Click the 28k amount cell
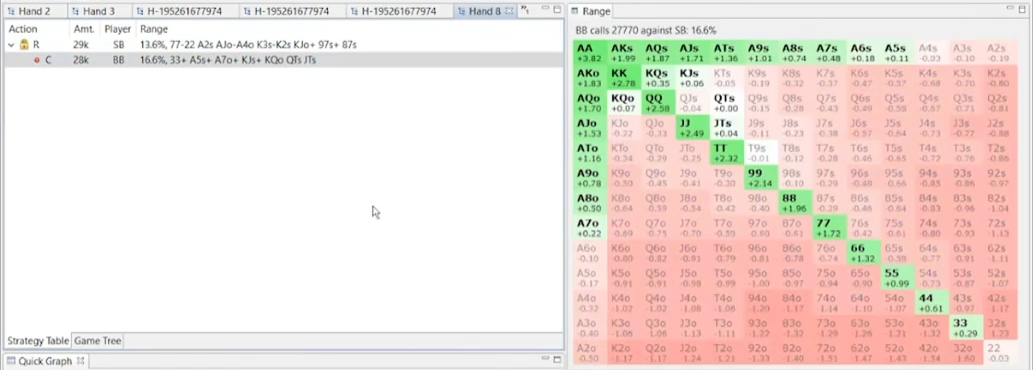Image resolution: width=1033 pixels, height=370 pixels. [80, 60]
